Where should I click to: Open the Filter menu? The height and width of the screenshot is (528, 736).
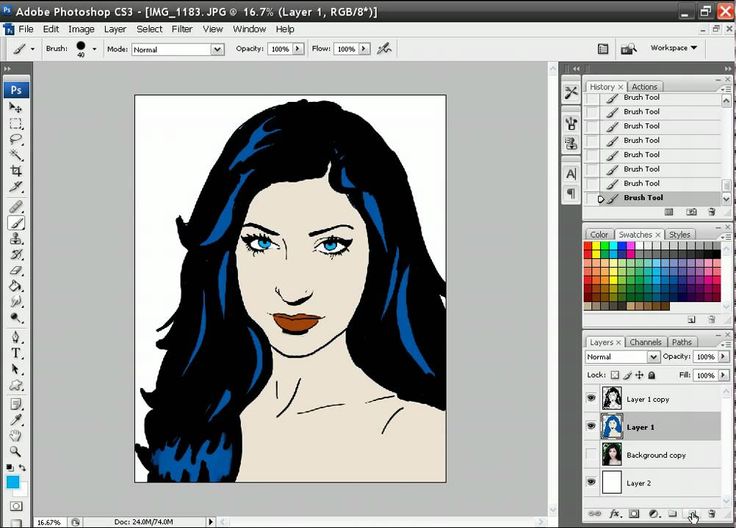(x=182, y=29)
